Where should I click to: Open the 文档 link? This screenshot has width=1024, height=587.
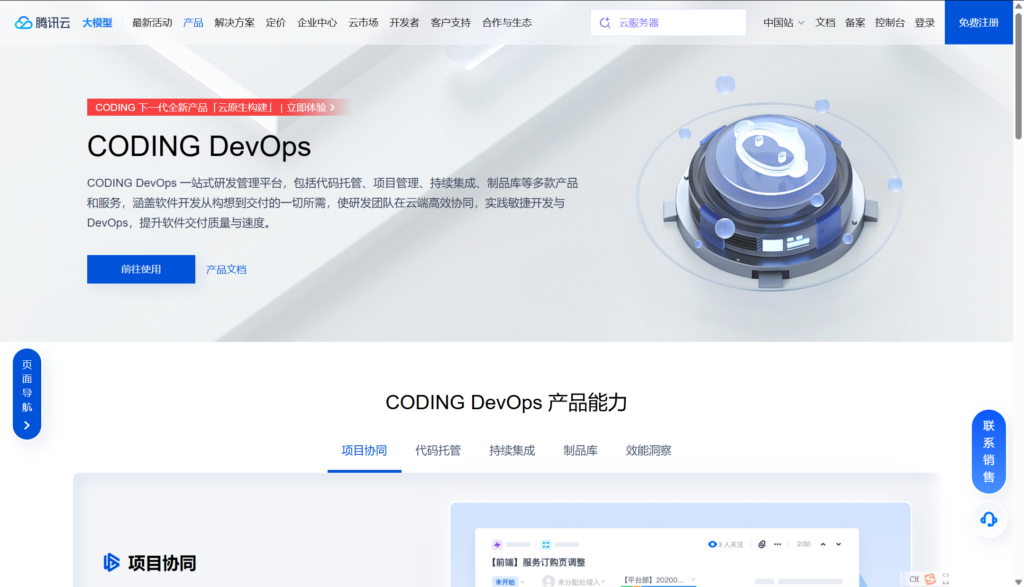tap(825, 23)
